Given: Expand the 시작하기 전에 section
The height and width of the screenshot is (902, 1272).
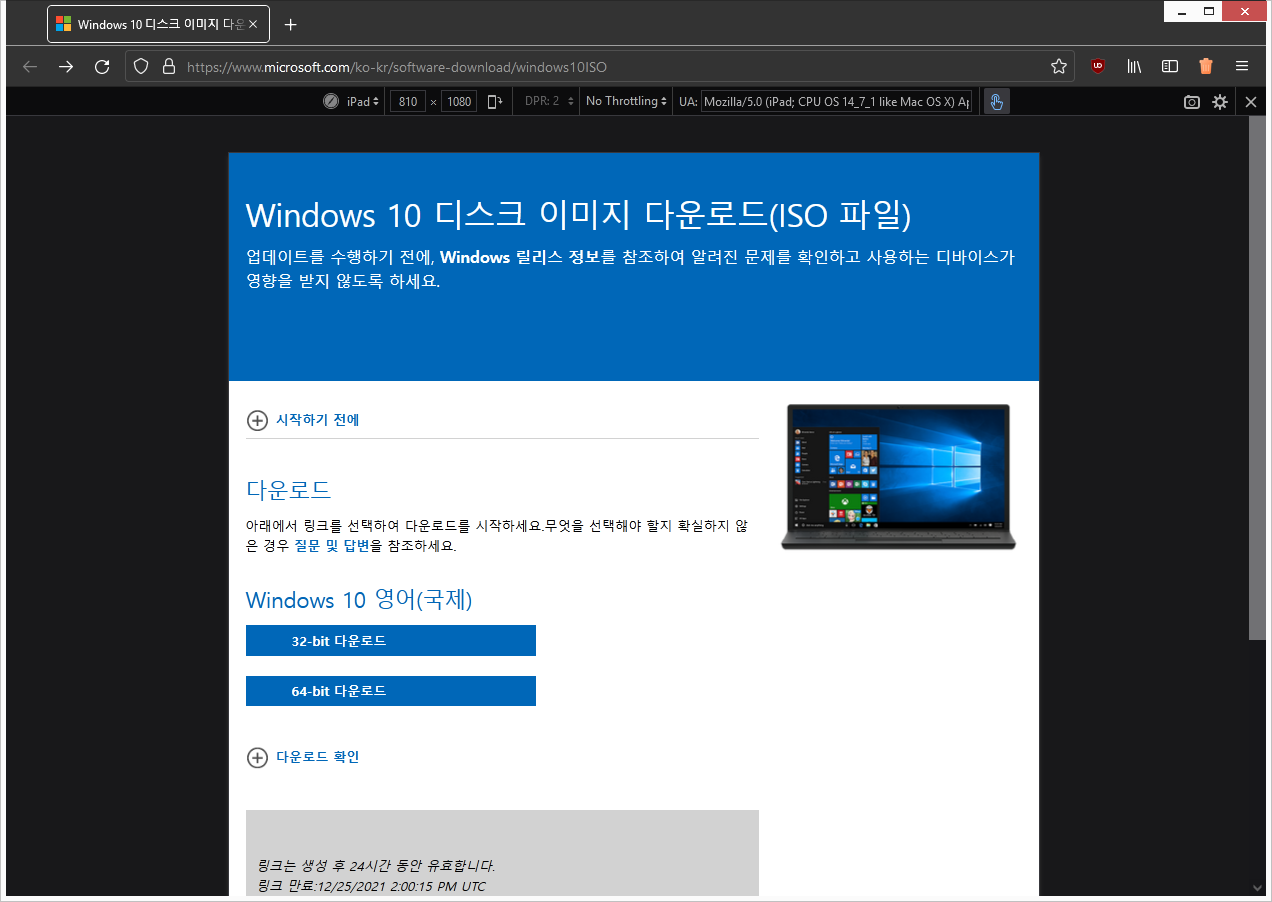Looking at the screenshot, I should point(303,420).
